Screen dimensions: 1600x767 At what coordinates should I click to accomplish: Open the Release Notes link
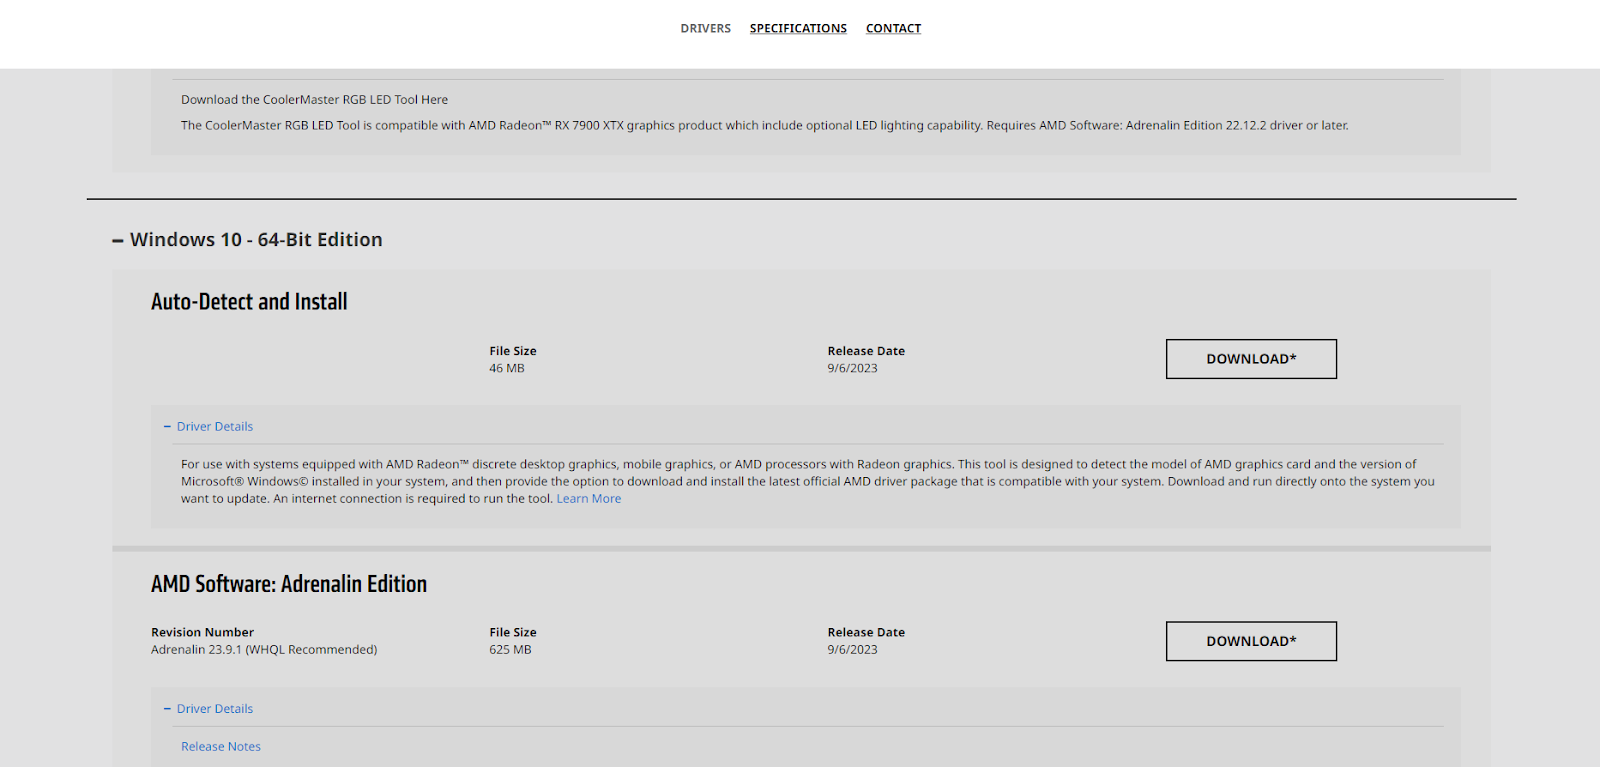(x=221, y=747)
